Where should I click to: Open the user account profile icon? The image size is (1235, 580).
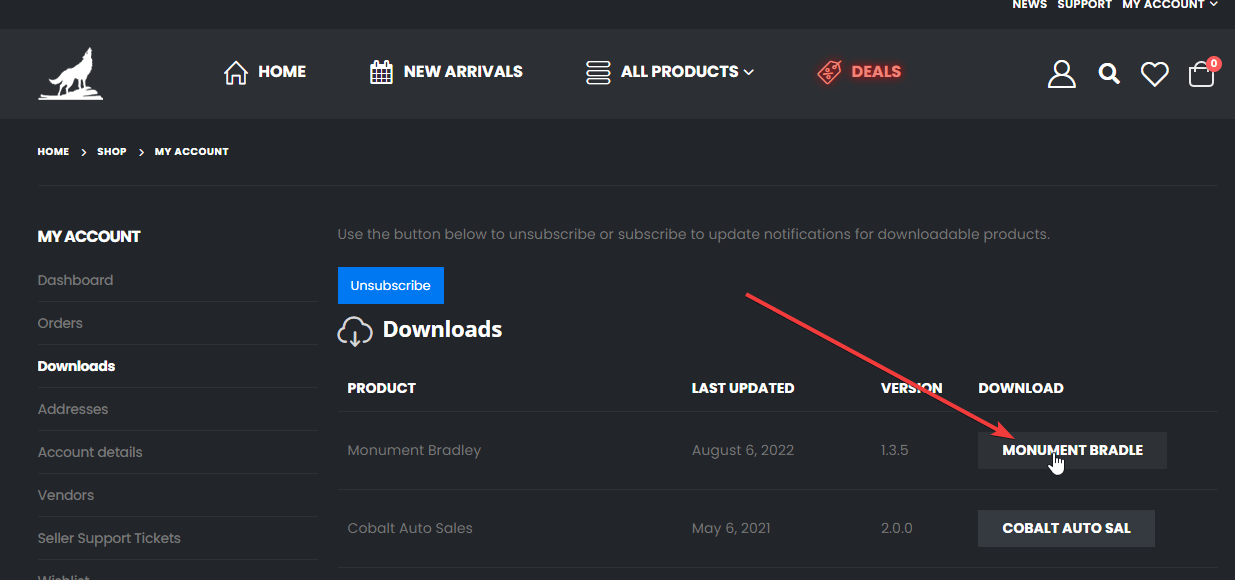click(x=1061, y=73)
